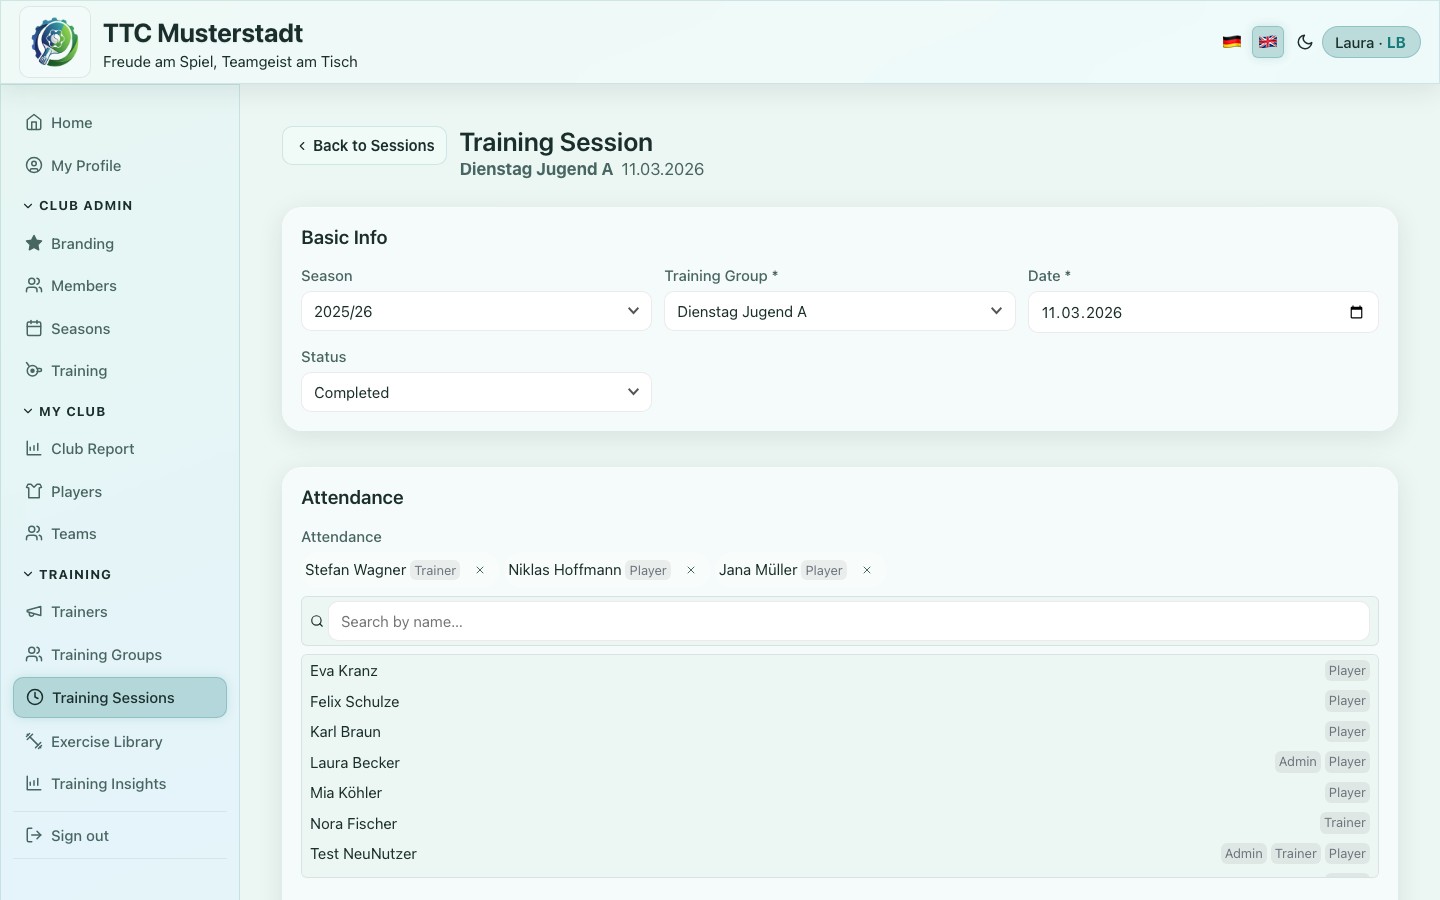Open the Laura · LB user menu
Screen dimensions: 1440x900
click(x=1371, y=42)
